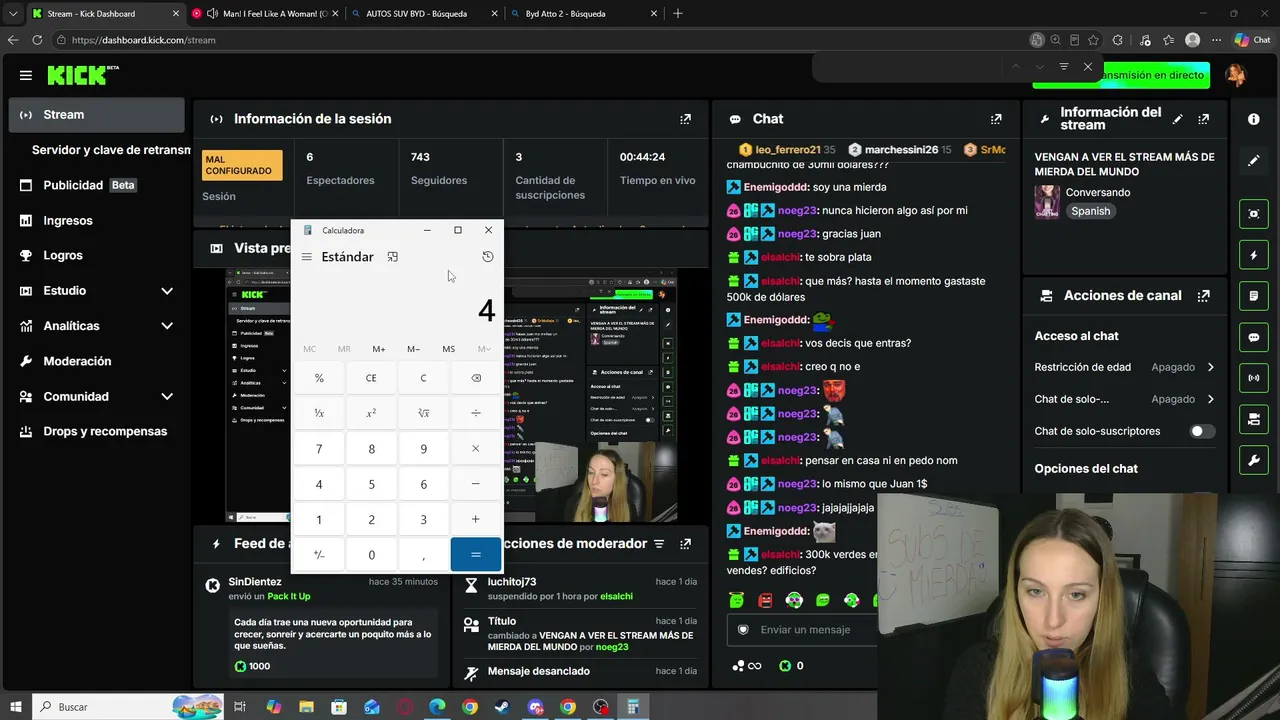Image resolution: width=1280 pixels, height=720 pixels.
Task: Click the info icon in right sidebar
Action: (1254, 119)
